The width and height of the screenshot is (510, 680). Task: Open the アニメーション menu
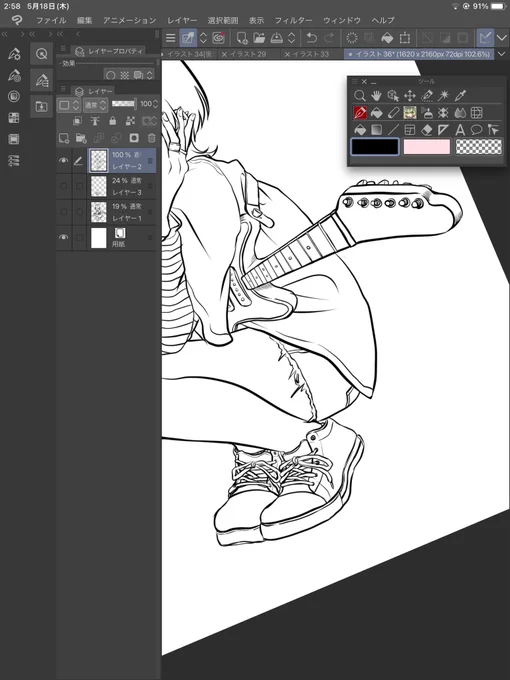[129, 20]
